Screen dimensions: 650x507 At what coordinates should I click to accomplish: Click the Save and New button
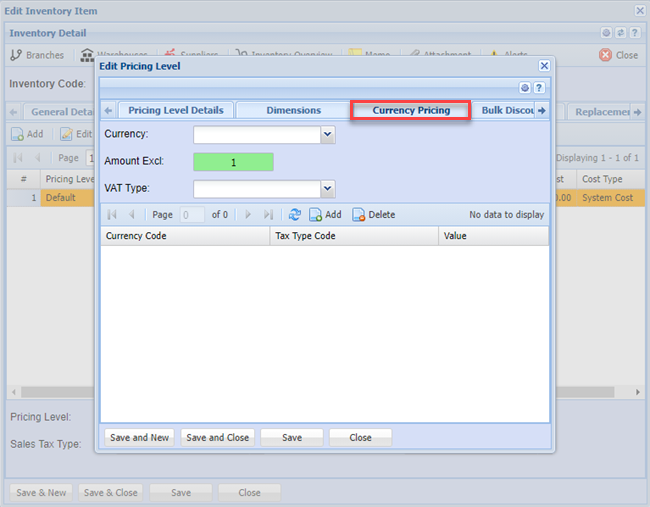pyautogui.click(x=138, y=437)
